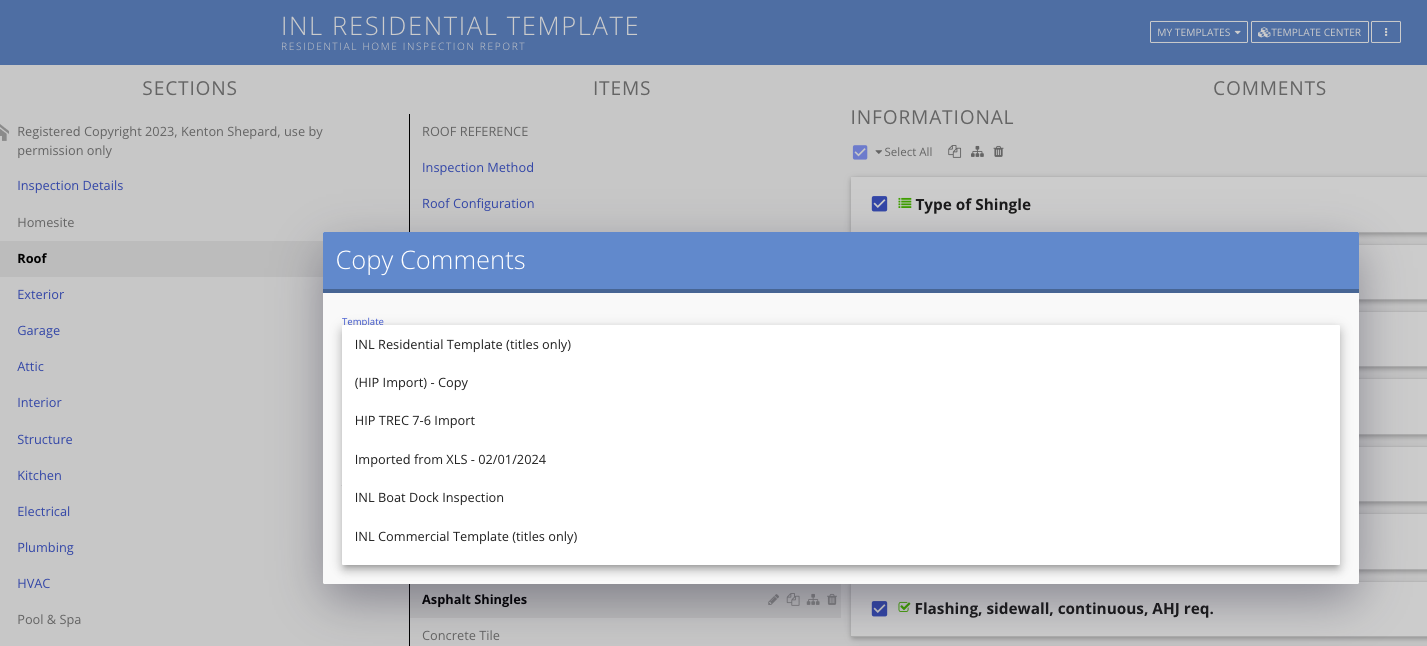Click the green list icon beside Type of Shingle

click(903, 204)
